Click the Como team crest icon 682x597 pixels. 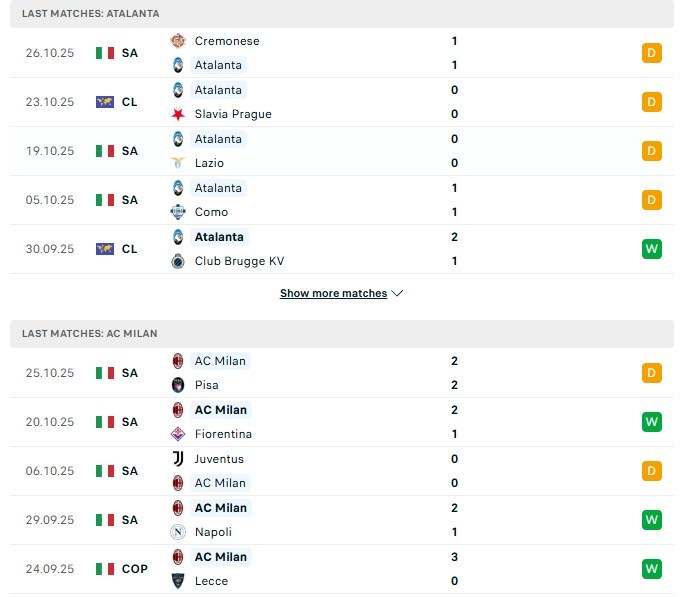[x=178, y=212]
